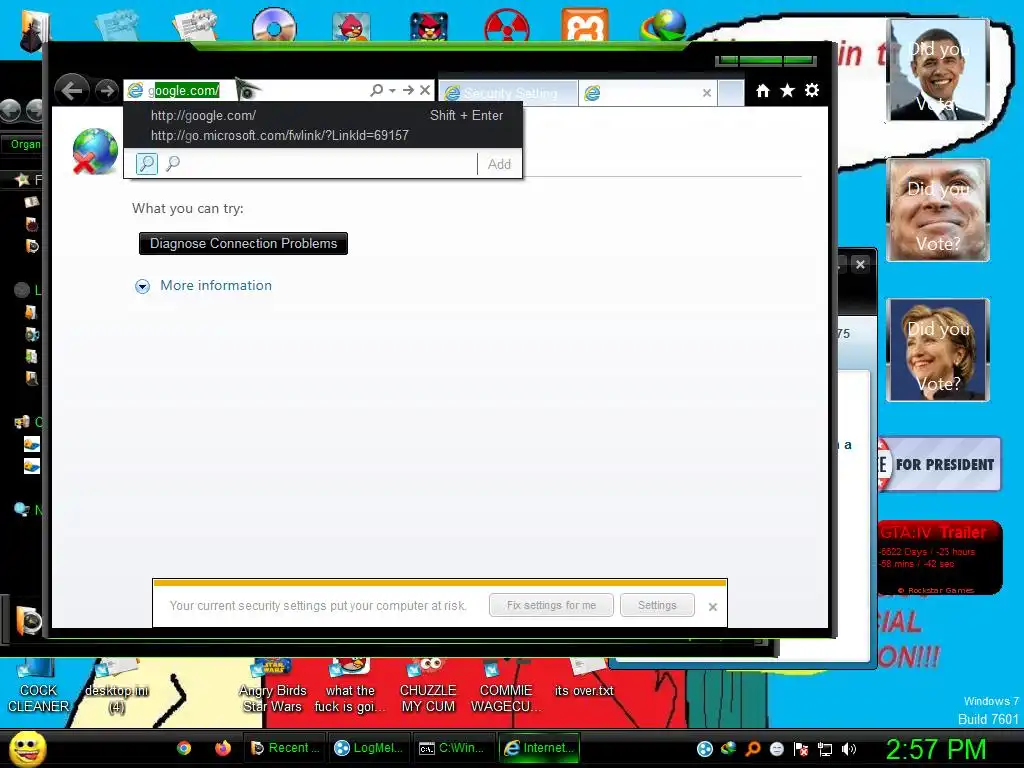
Task: Switch to the Recent taskbar window
Action: tap(285, 748)
